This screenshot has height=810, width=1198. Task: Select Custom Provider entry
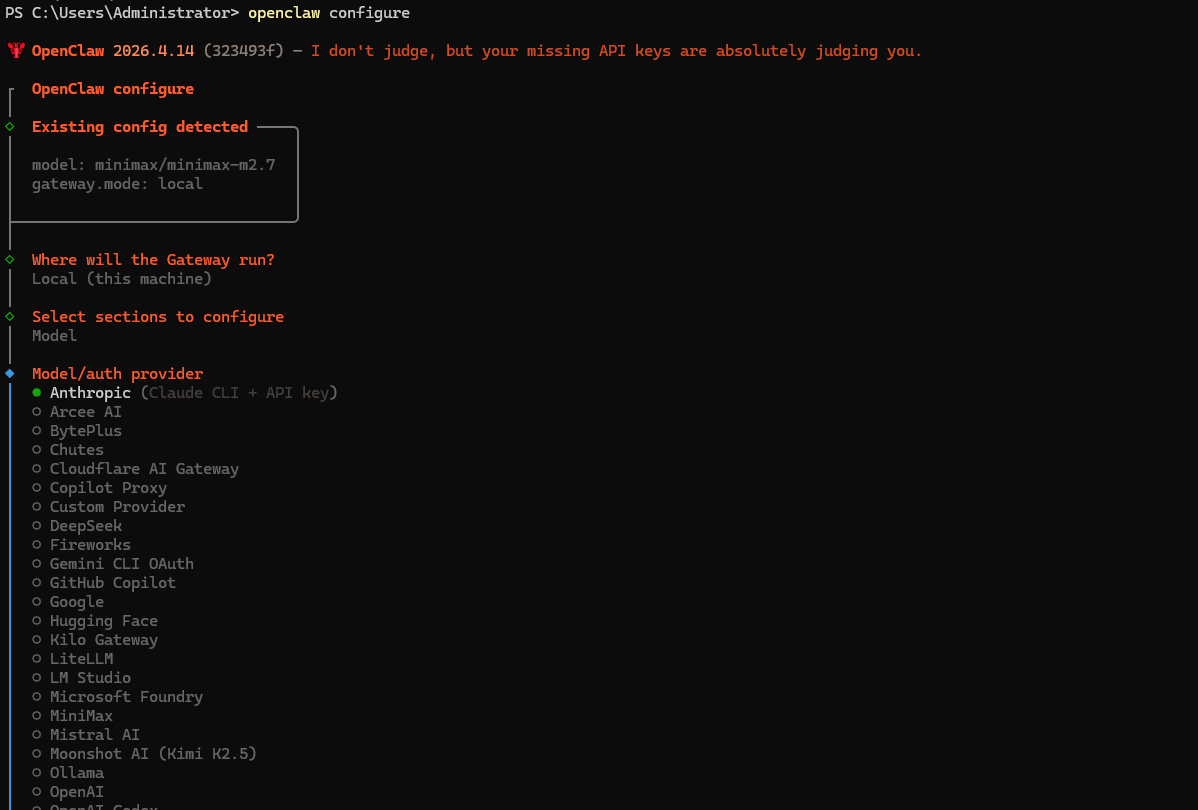coord(117,507)
